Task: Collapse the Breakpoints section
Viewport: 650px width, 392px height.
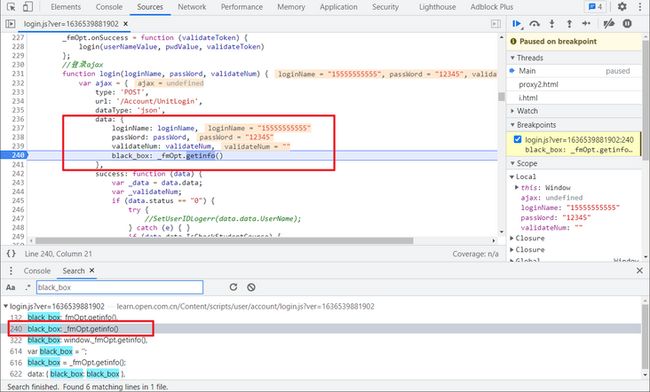Action: coord(512,125)
